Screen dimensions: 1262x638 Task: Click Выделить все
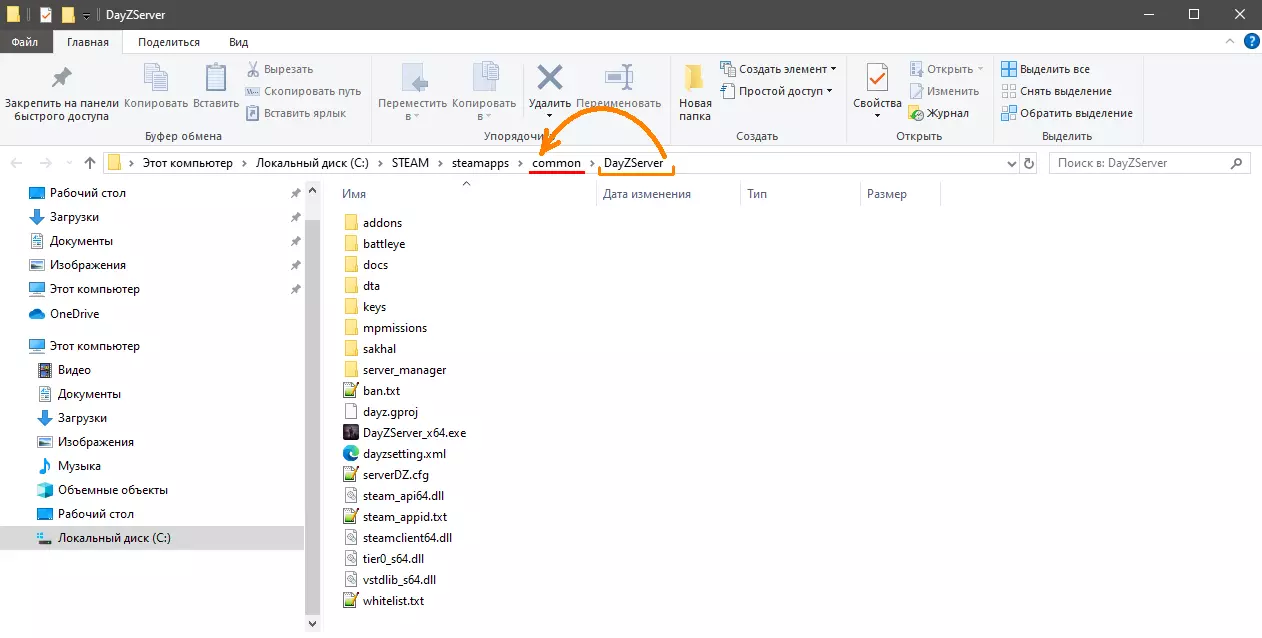coord(1045,69)
